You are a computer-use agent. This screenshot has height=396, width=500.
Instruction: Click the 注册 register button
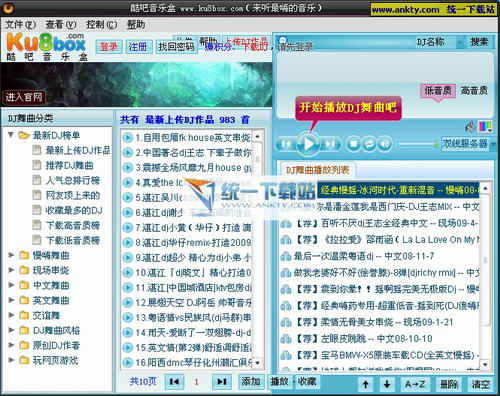[138, 47]
